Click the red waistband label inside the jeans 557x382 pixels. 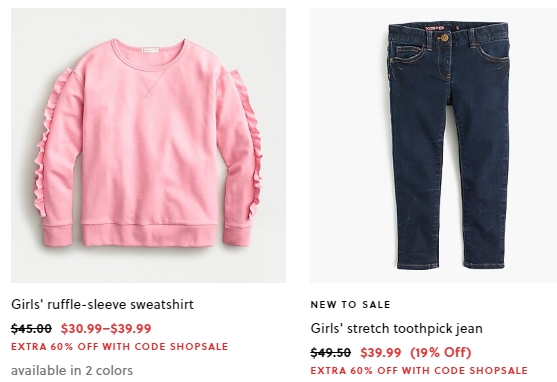434,28
